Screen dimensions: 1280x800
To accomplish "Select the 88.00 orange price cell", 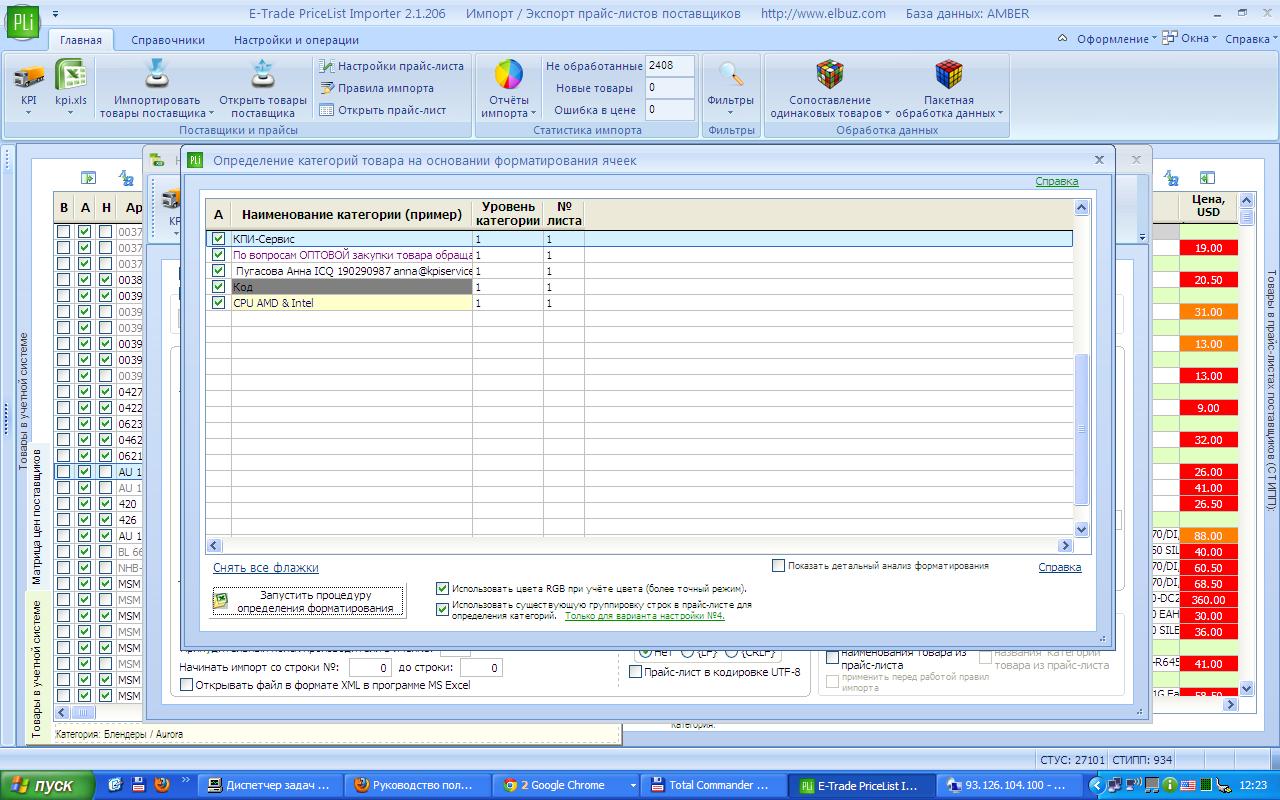I will pyautogui.click(x=1208, y=536).
